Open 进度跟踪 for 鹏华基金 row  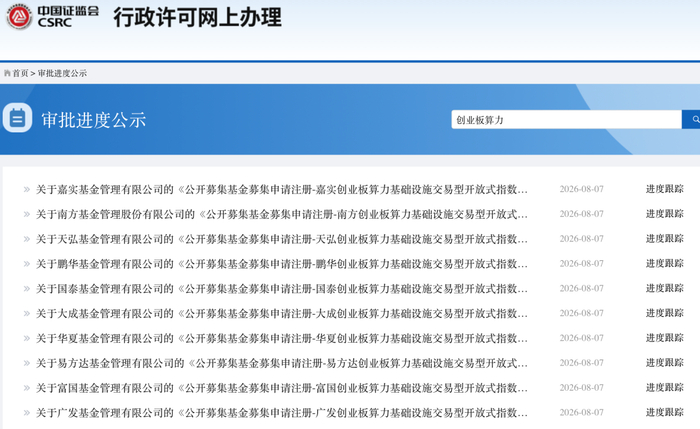tap(664, 264)
